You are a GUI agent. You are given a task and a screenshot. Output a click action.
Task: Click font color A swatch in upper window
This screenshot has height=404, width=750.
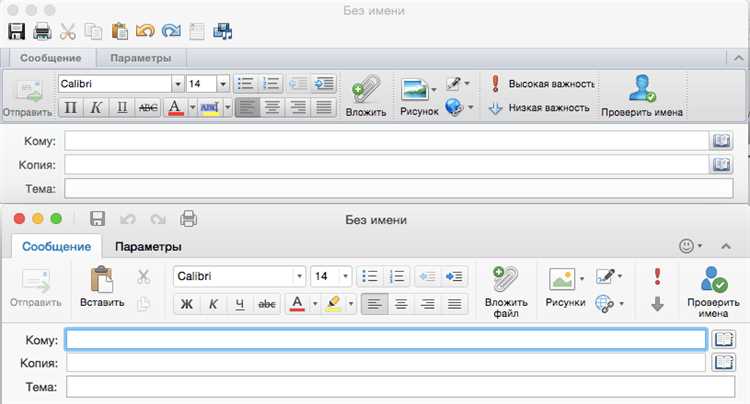[x=176, y=108]
